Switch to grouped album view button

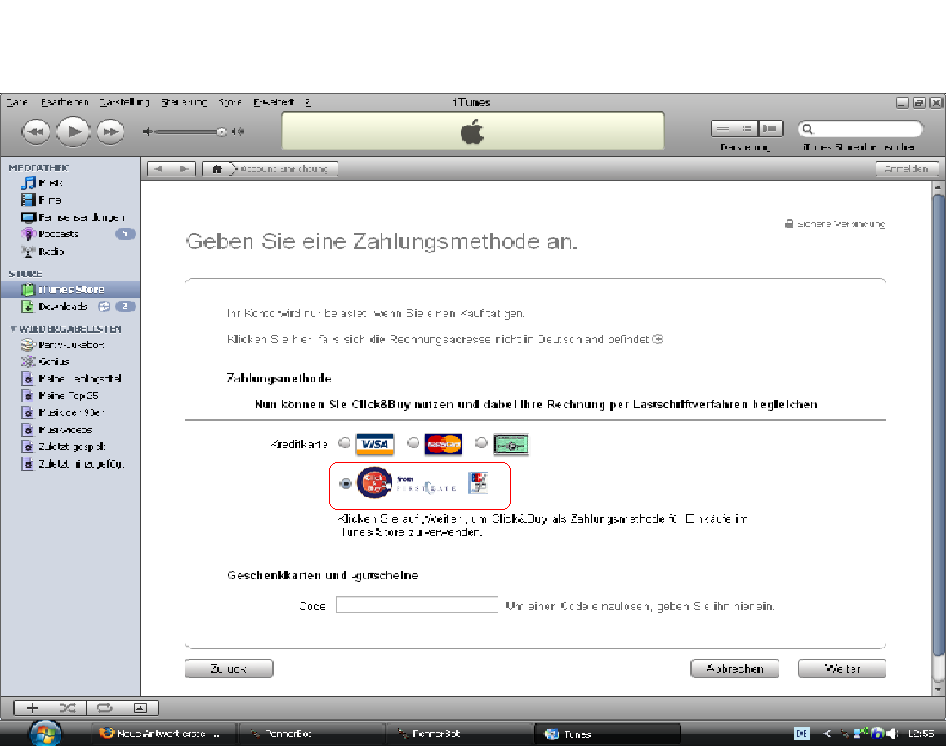tap(746, 129)
